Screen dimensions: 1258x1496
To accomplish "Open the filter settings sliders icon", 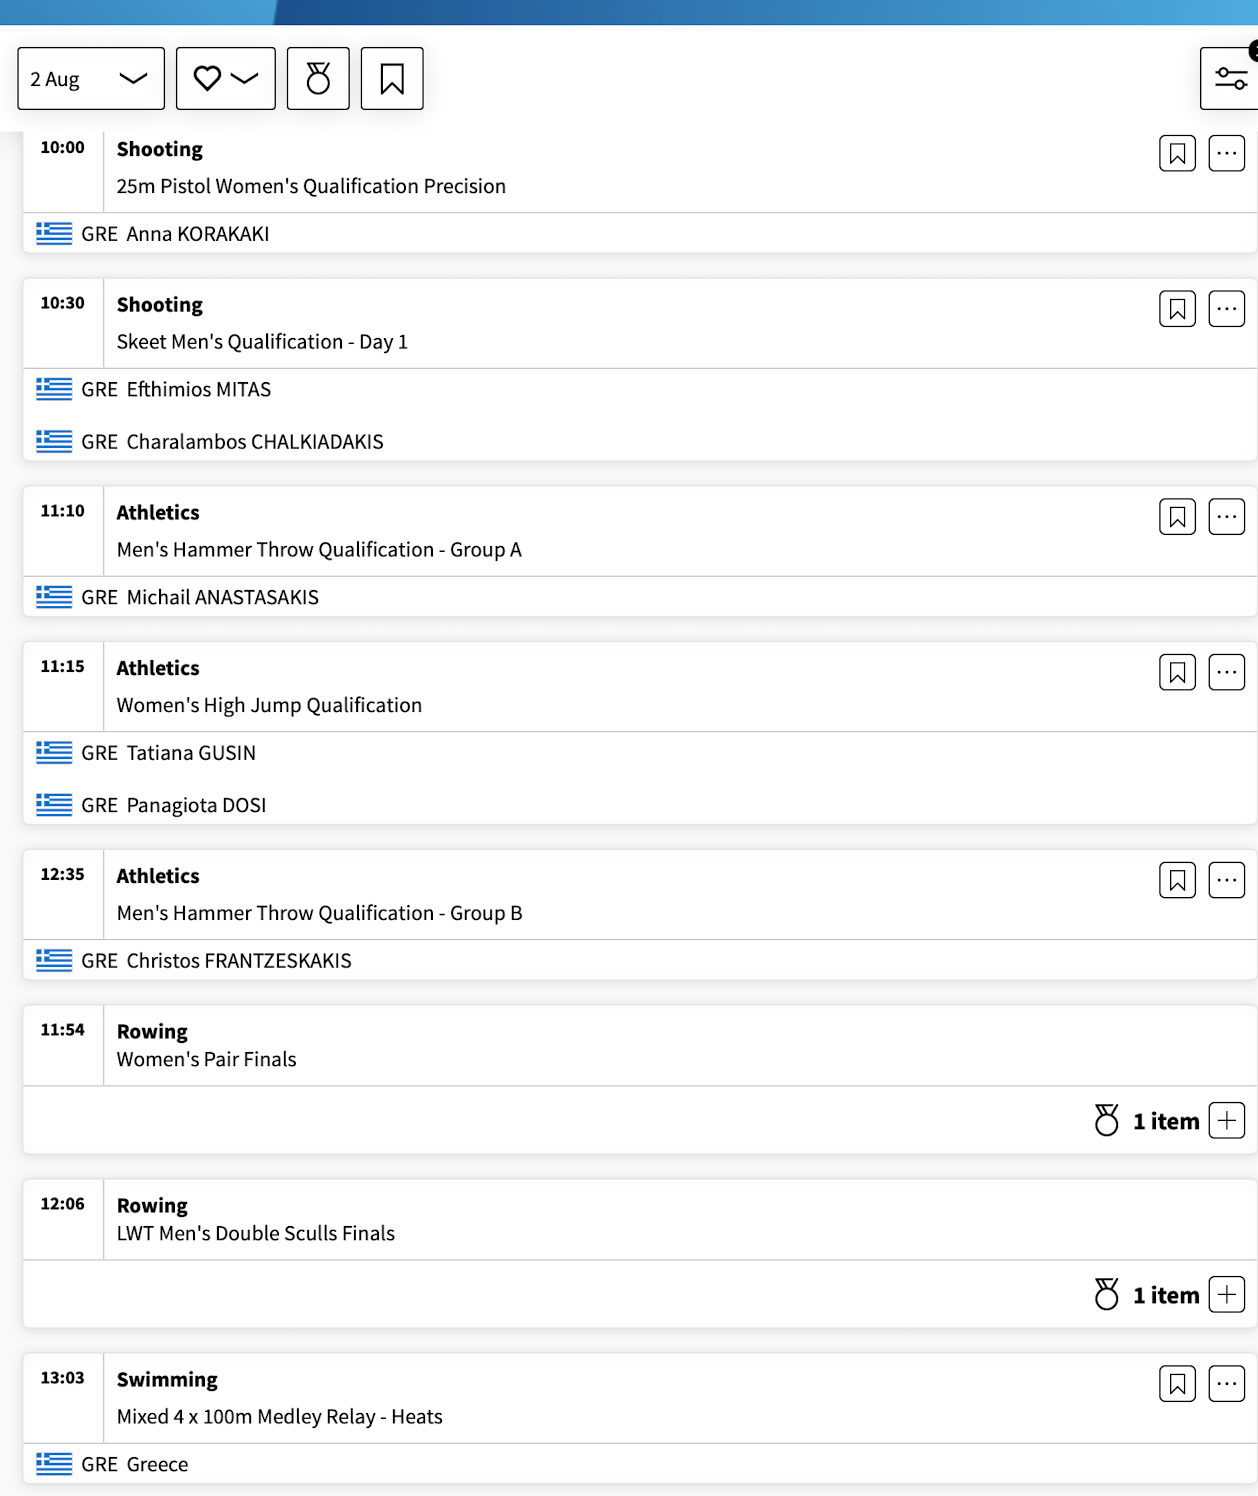I will tap(1230, 78).
